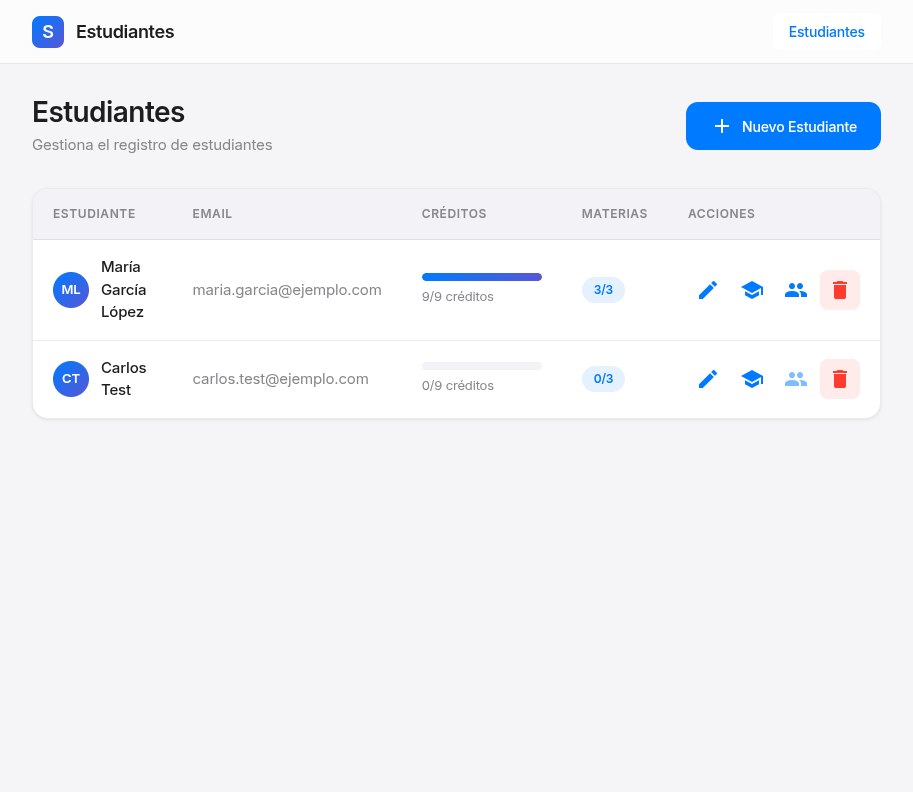Click Carlos Test's empty credits progress bar
The image size is (913, 792).
click(482, 366)
